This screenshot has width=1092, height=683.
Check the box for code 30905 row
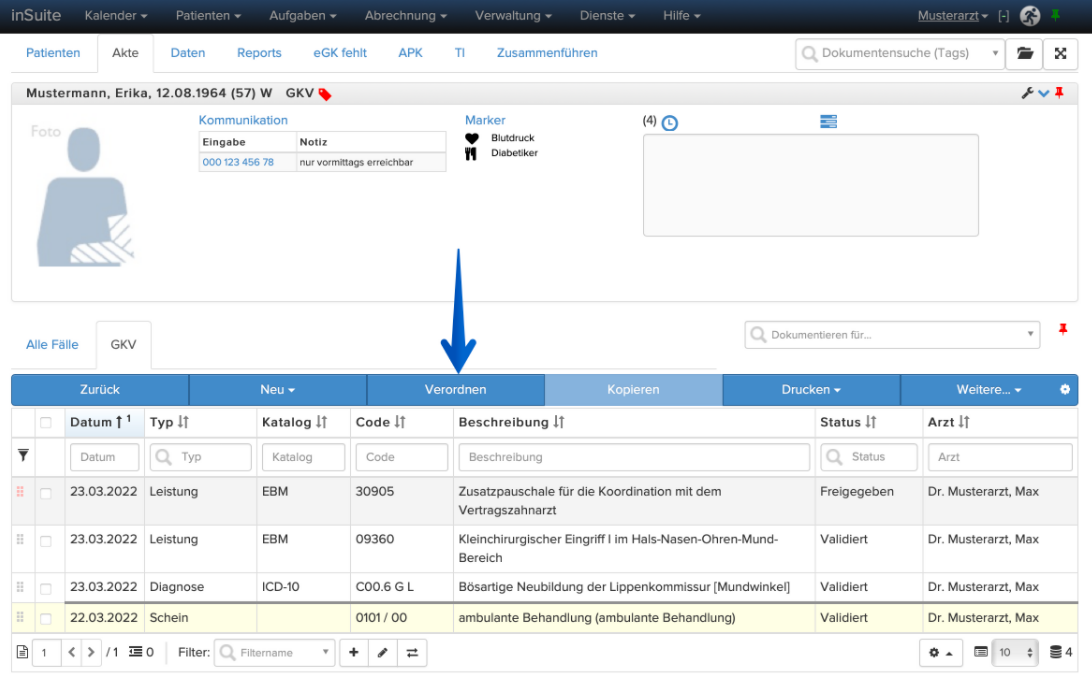[x=46, y=494]
